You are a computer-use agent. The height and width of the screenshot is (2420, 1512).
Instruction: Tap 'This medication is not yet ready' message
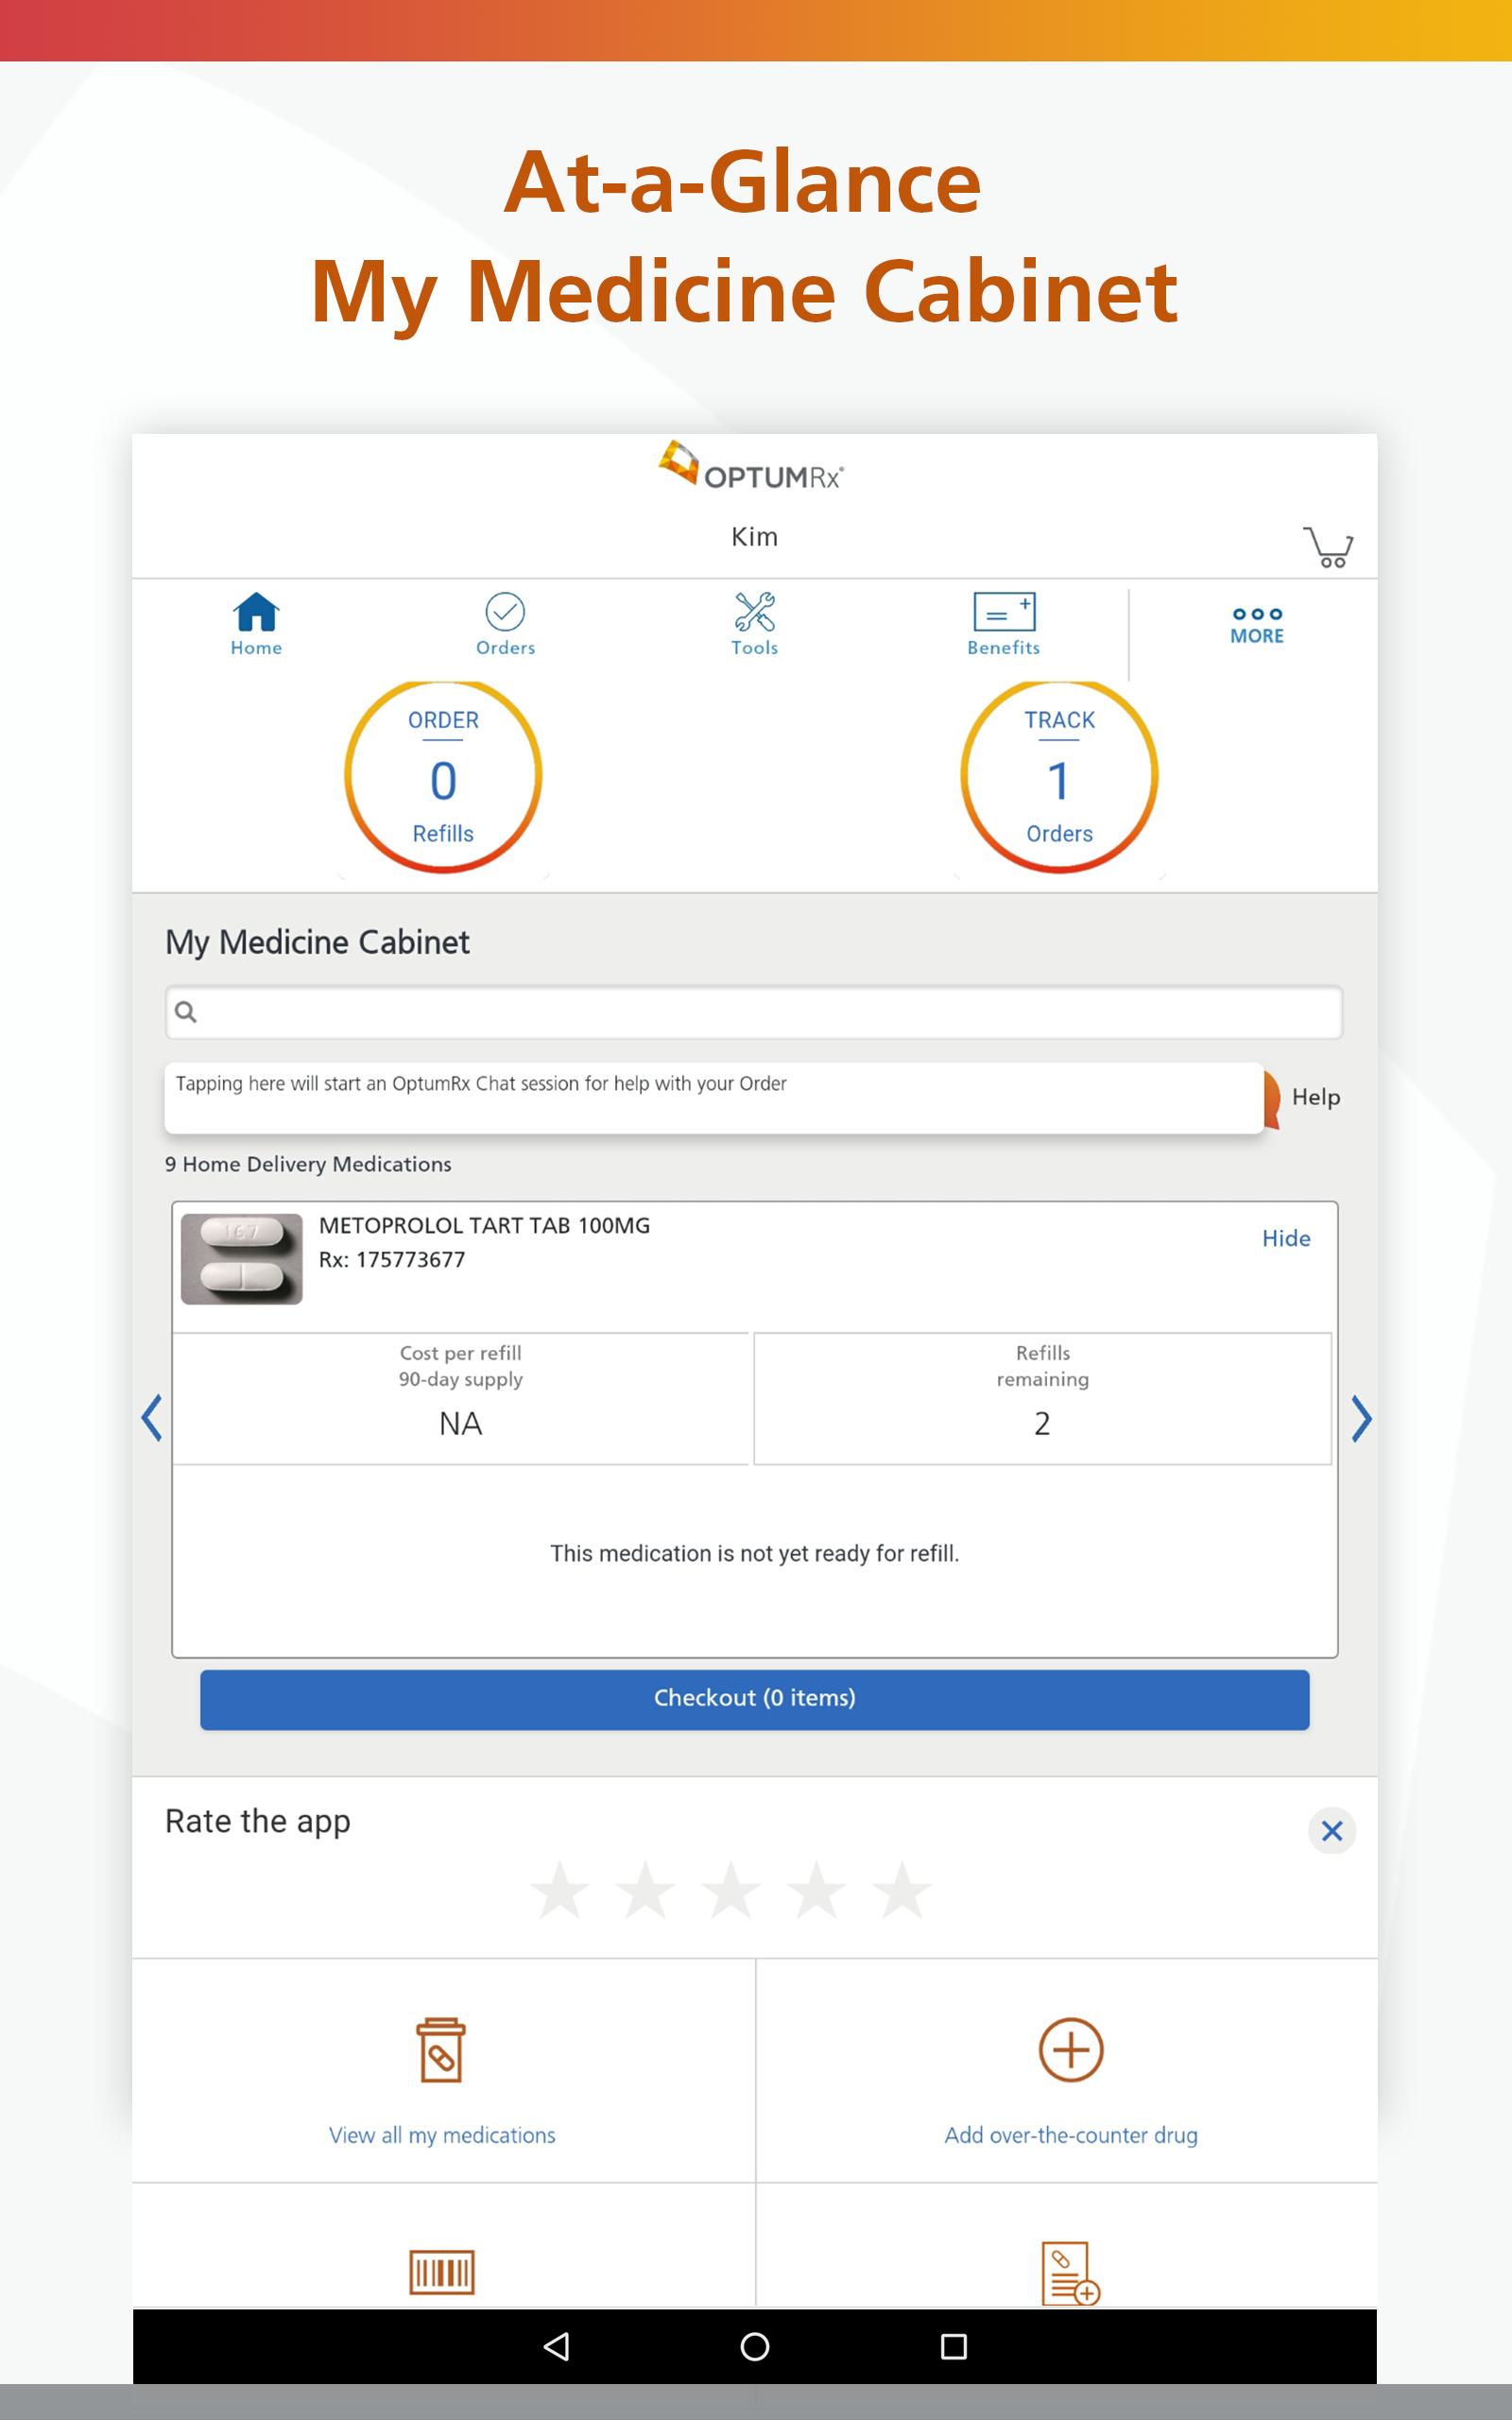754,1553
